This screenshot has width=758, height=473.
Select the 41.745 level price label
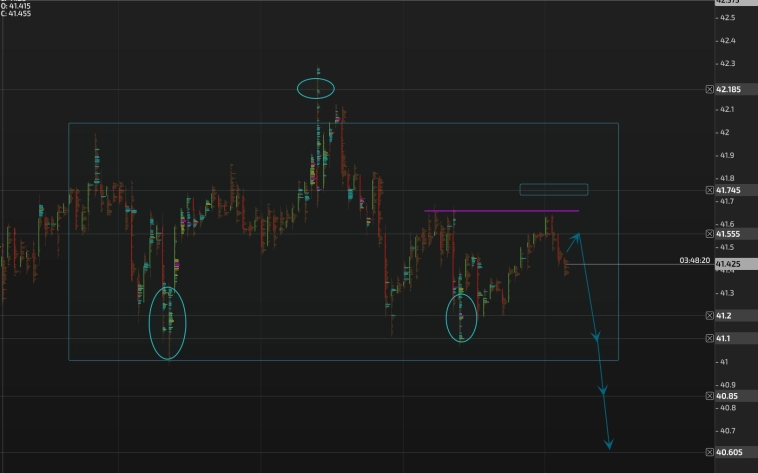[728, 190]
